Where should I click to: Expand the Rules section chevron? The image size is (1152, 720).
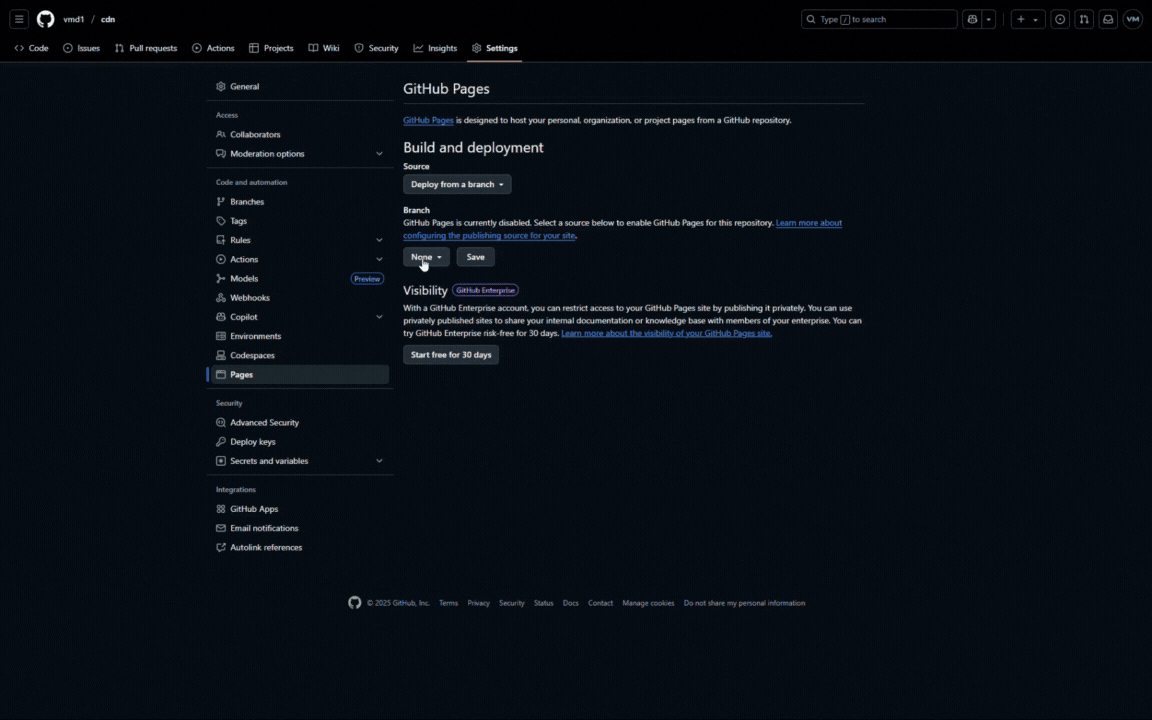pyautogui.click(x=379, y=240)
